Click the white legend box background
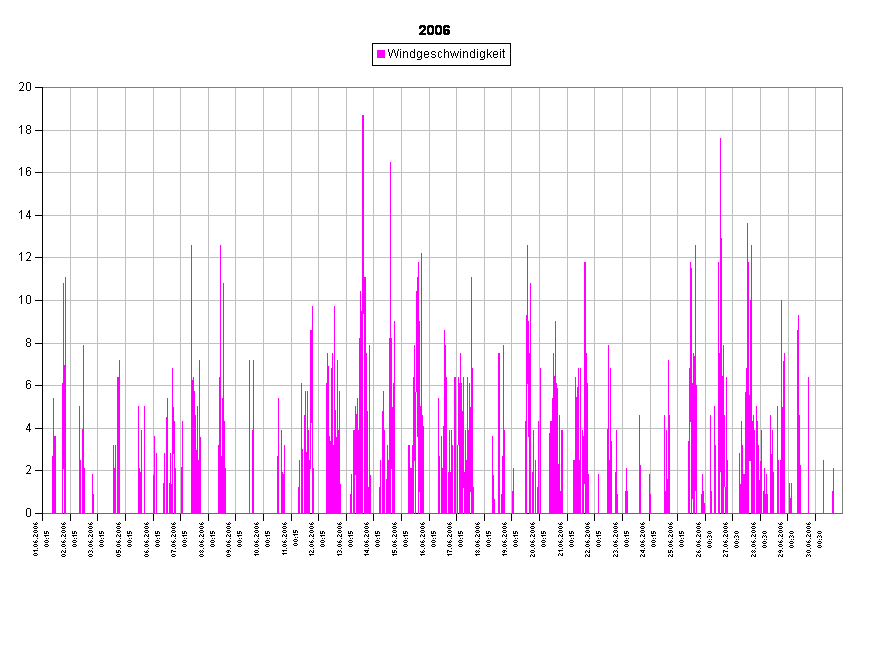 (441, 62)
